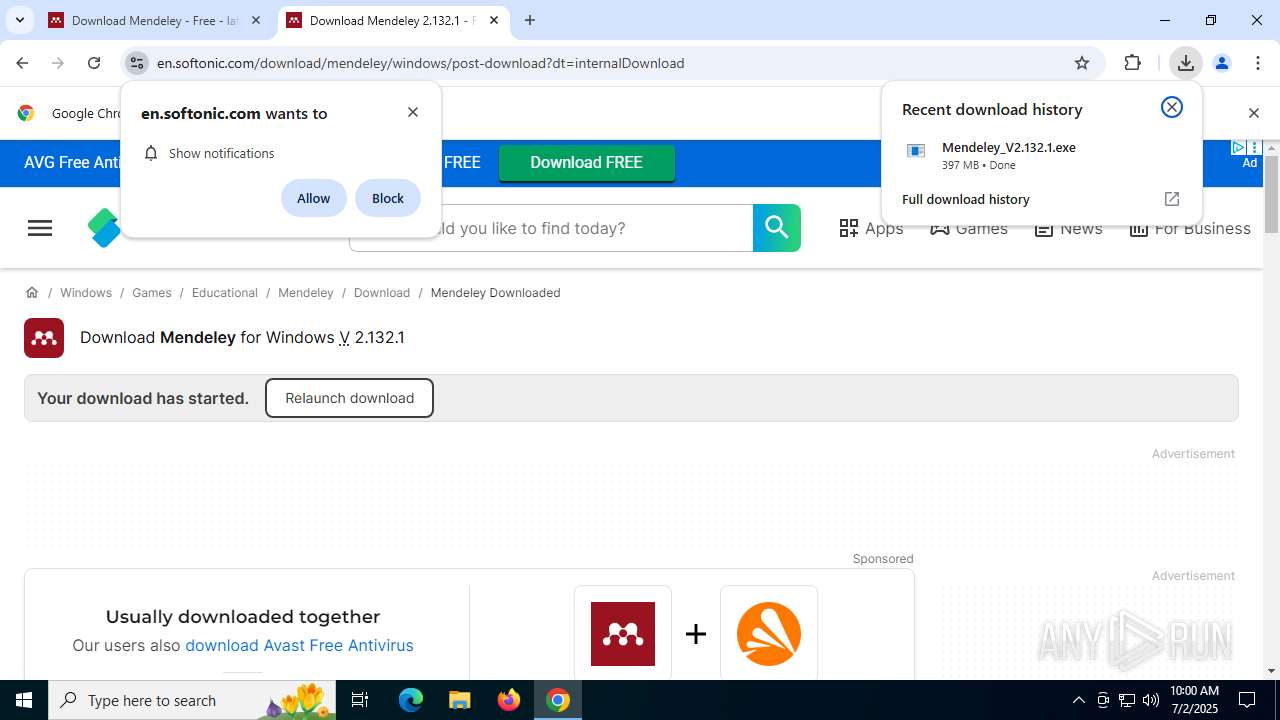Click the green Download FREE button

pos(587,162)
